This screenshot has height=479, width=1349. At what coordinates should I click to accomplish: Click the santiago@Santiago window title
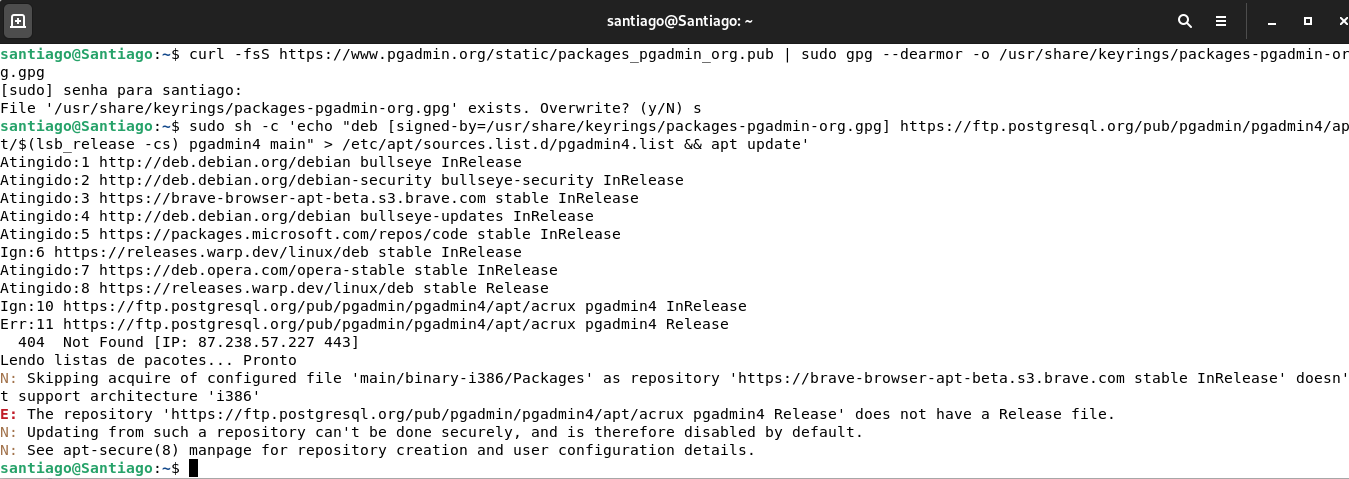[677, 20]
